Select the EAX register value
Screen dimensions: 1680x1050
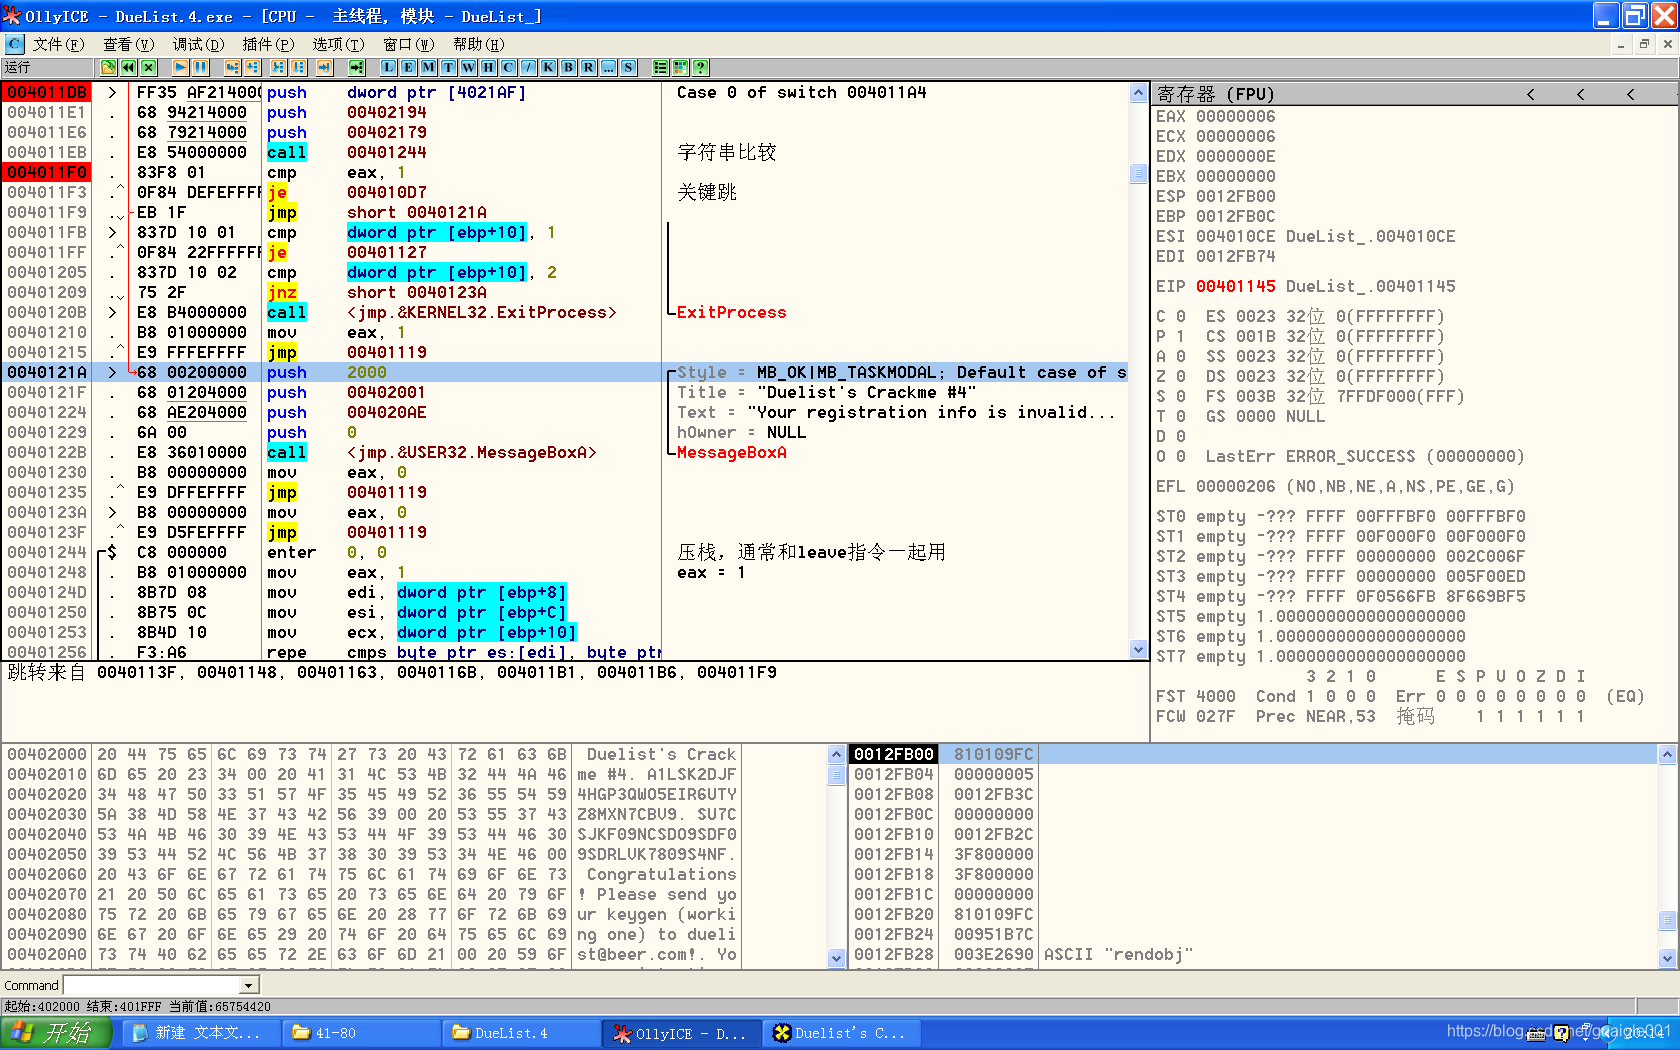(1235, 116)
